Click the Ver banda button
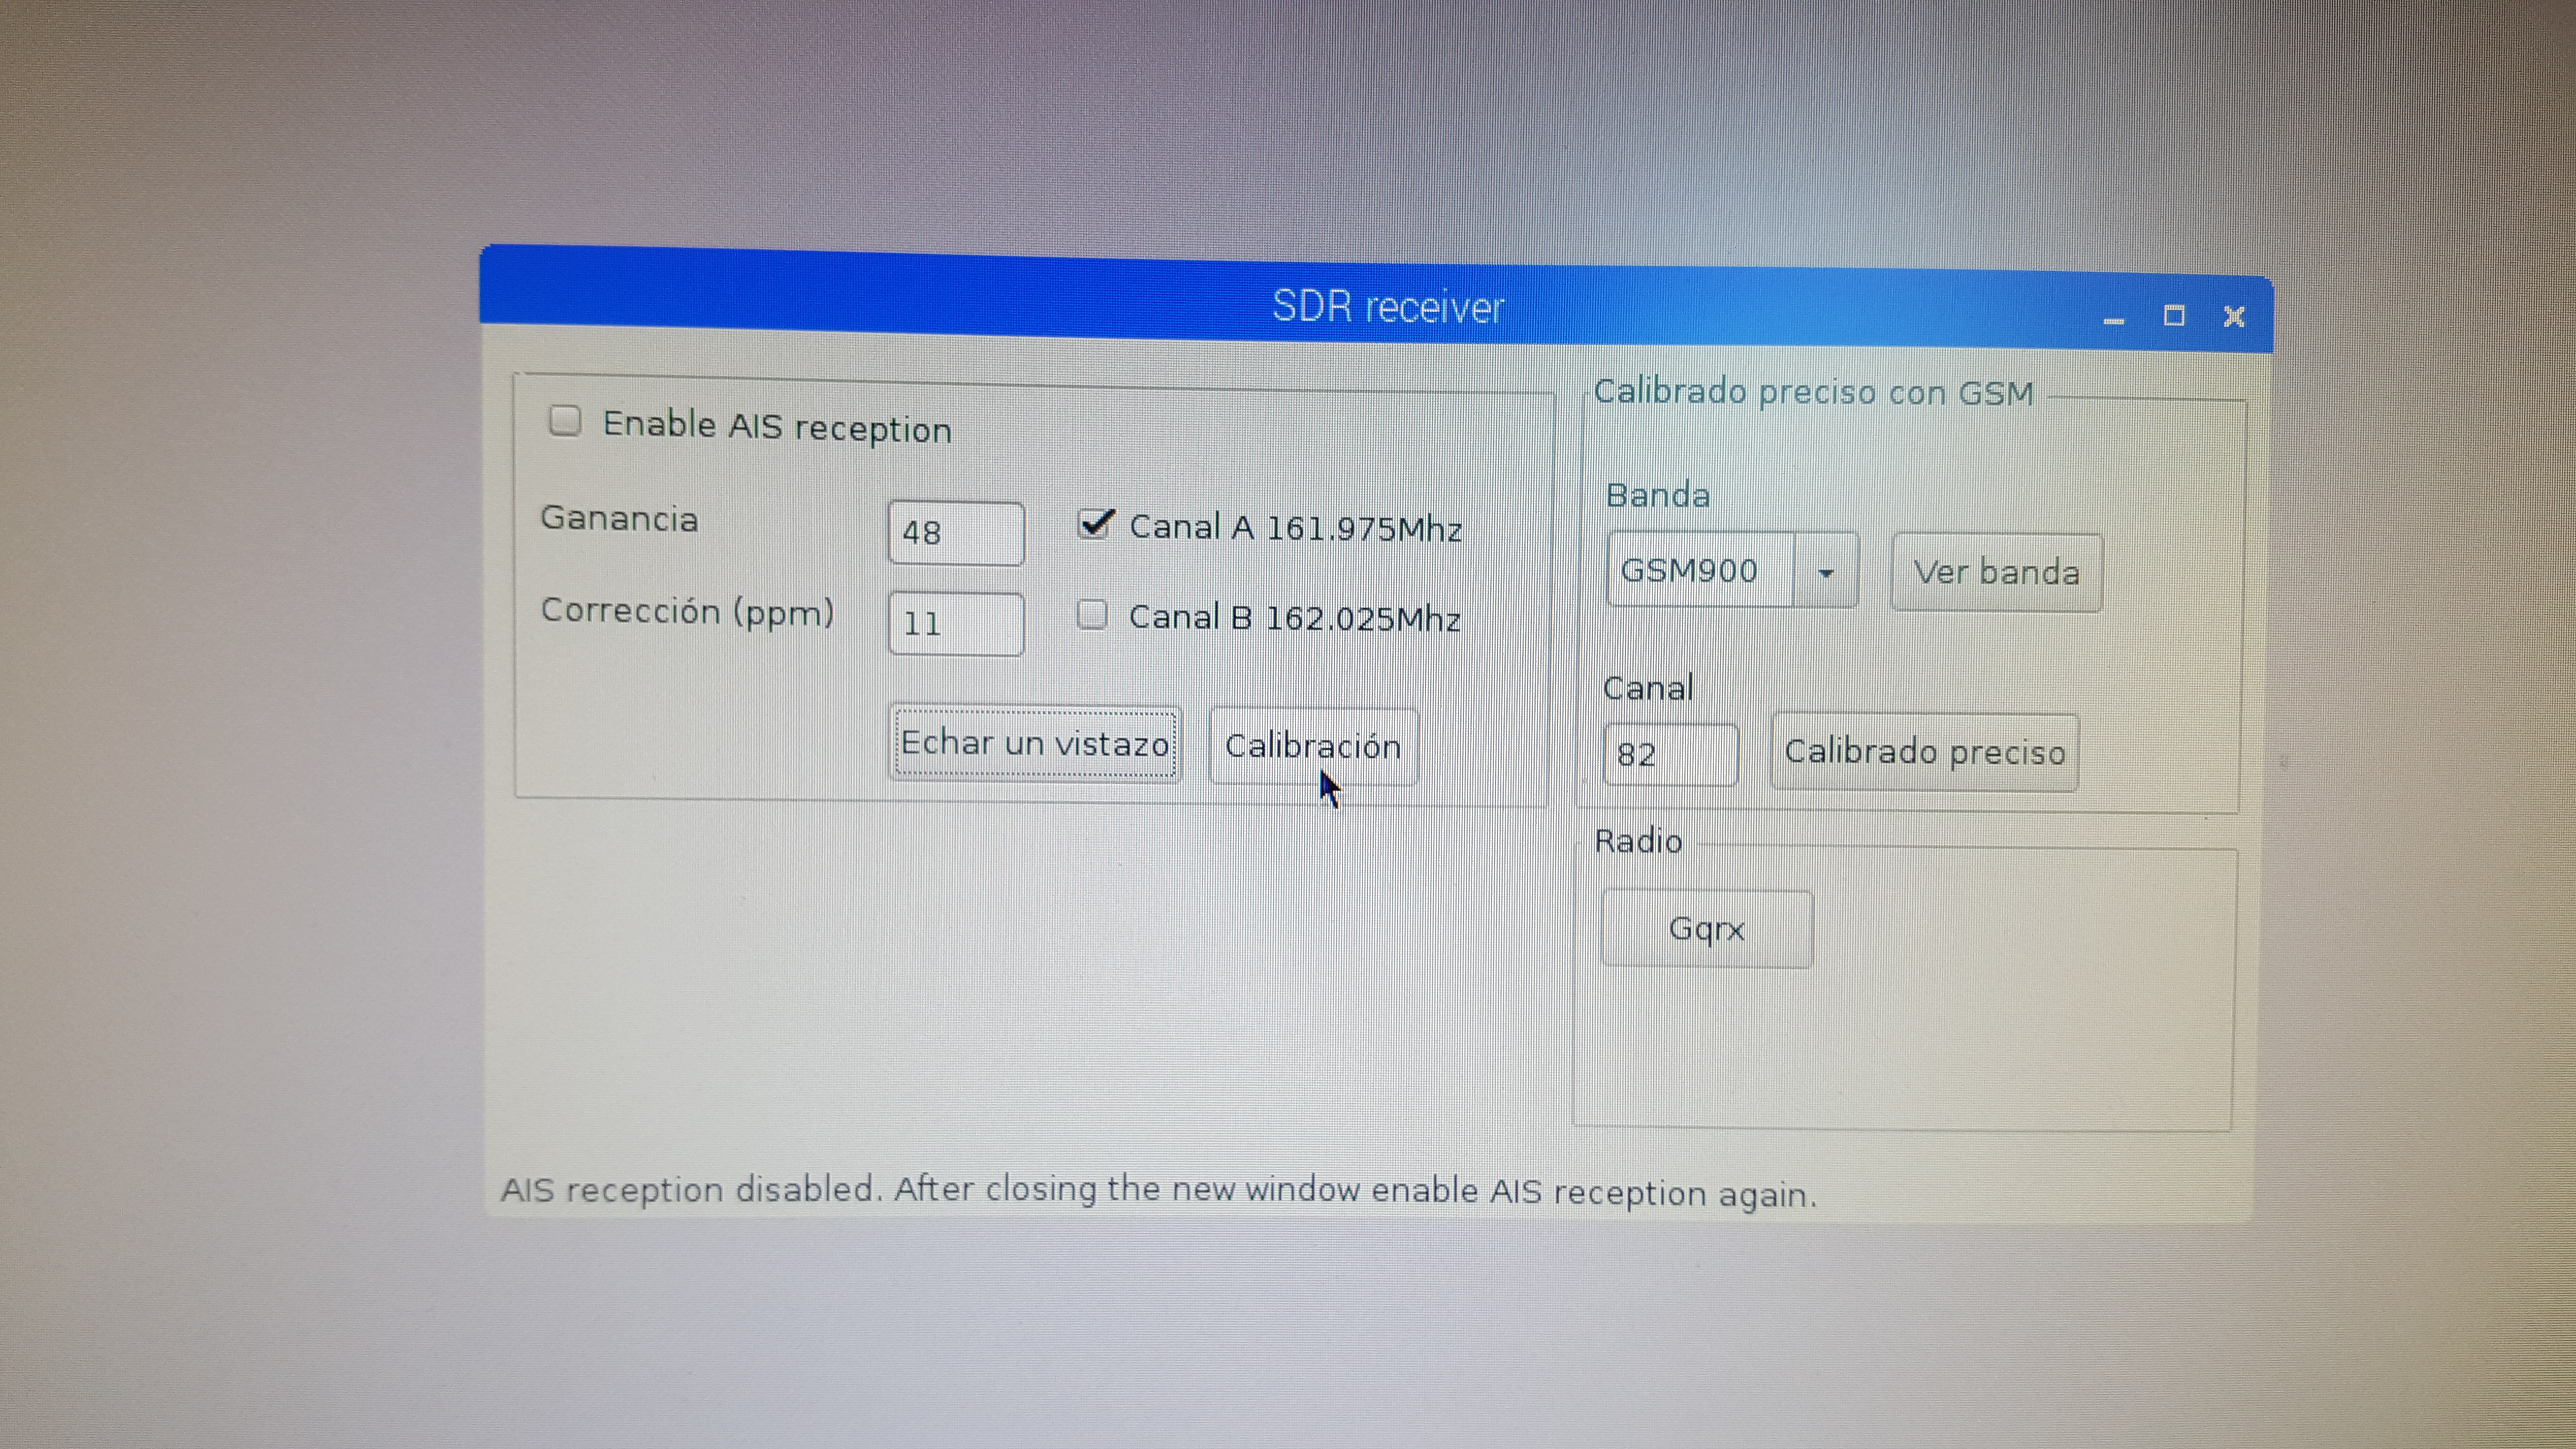 [x=1996, y=573]
